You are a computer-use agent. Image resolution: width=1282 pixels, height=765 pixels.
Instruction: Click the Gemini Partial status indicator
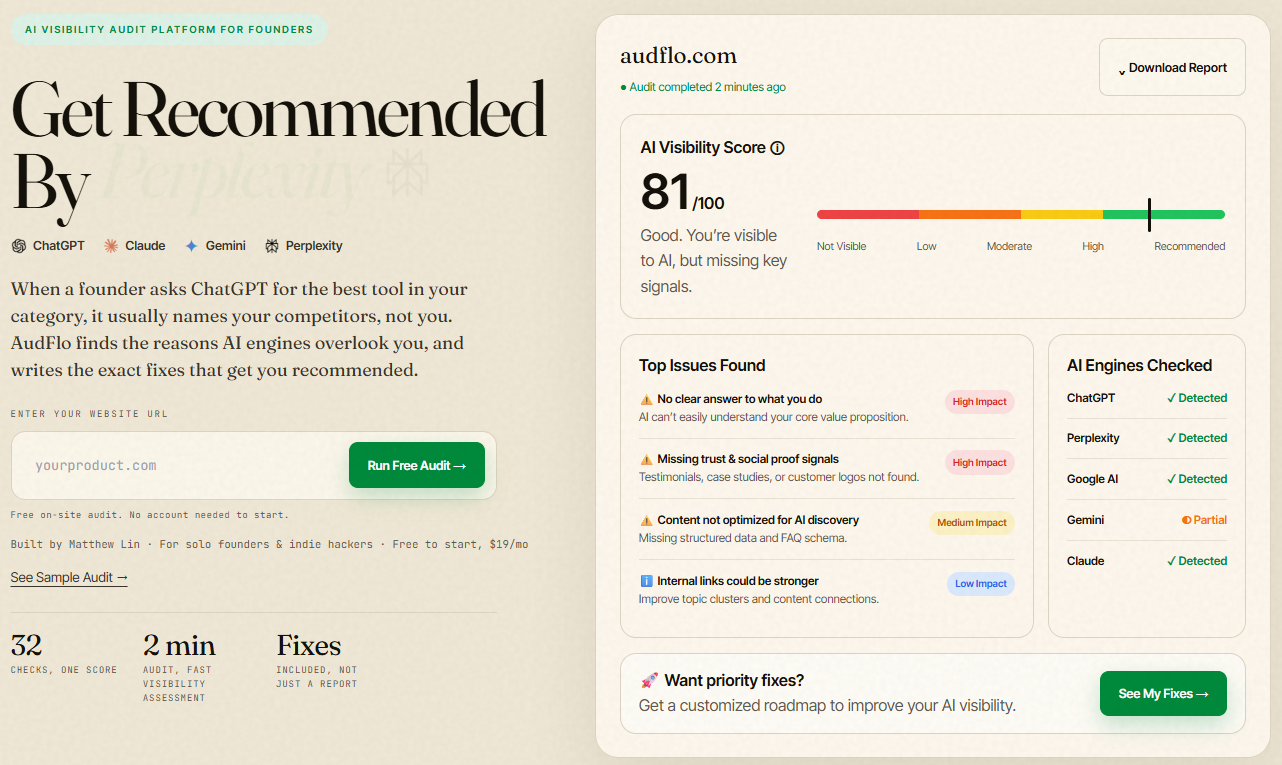(1204, 520)
